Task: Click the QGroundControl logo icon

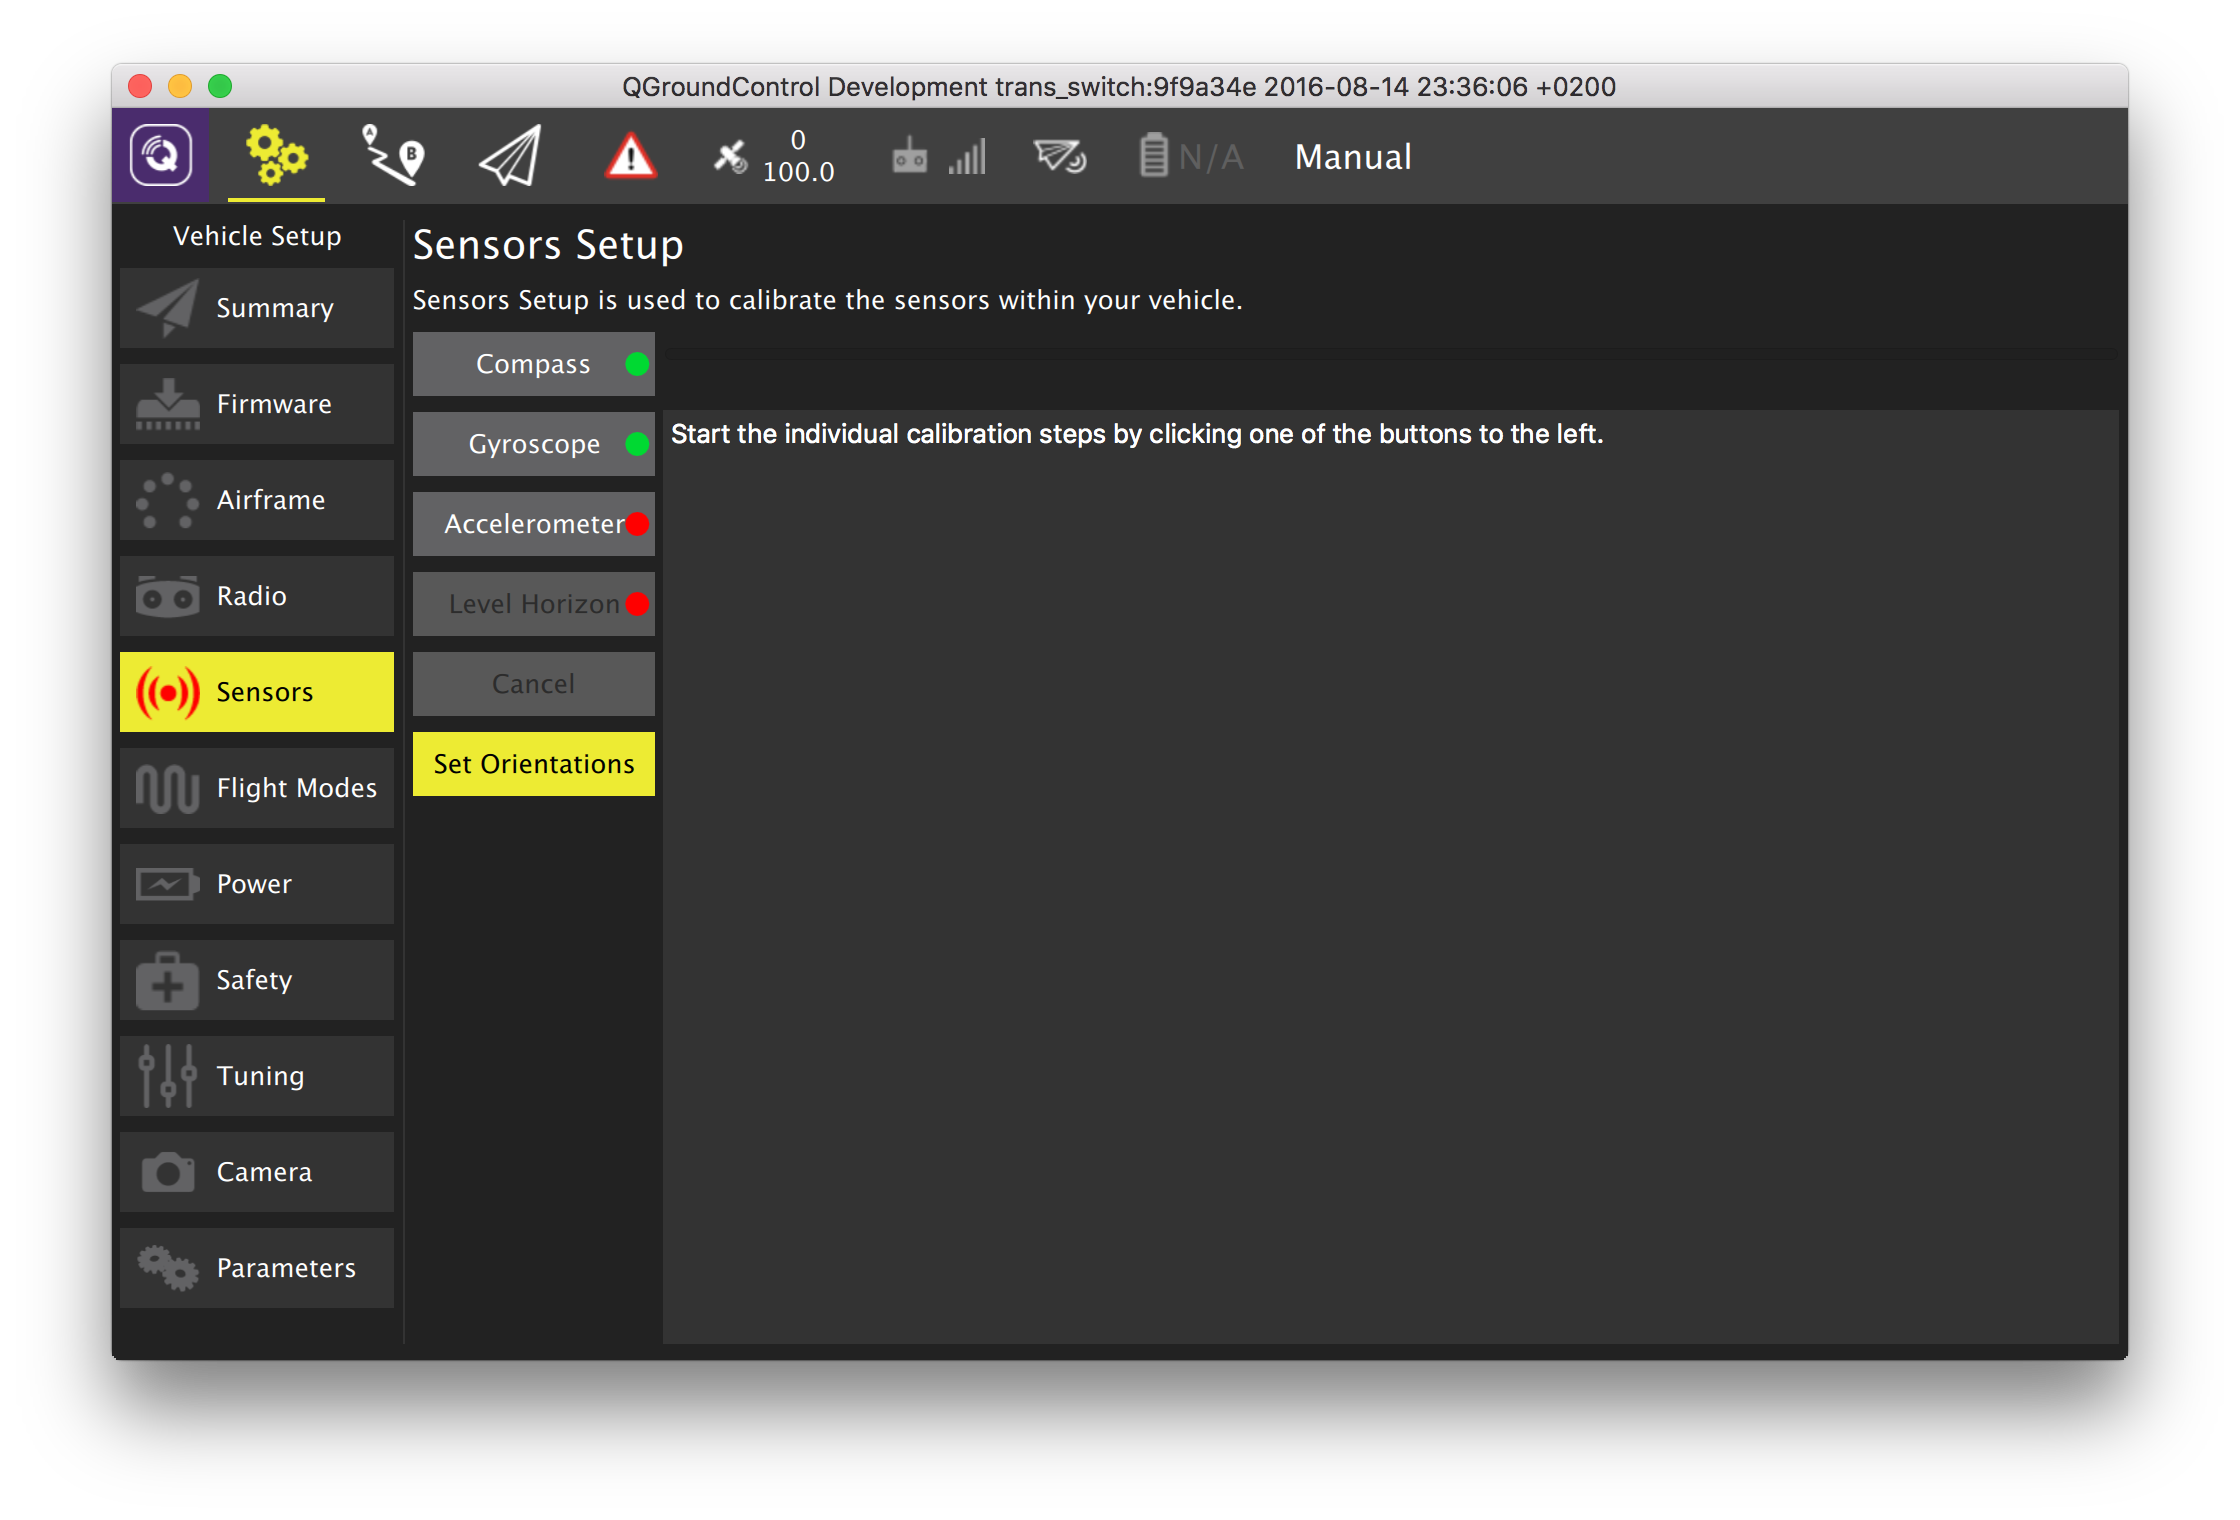Action: [161, 156]
